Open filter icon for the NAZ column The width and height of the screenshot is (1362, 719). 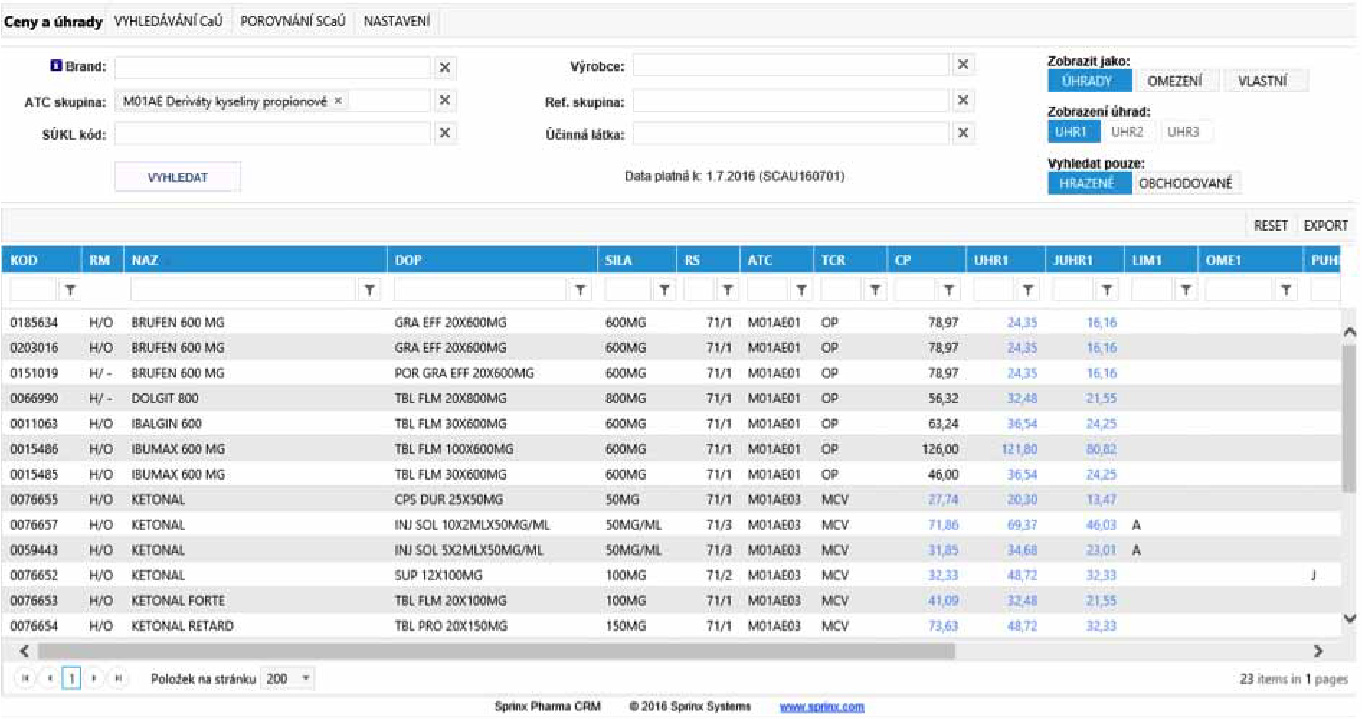[370, 290]
